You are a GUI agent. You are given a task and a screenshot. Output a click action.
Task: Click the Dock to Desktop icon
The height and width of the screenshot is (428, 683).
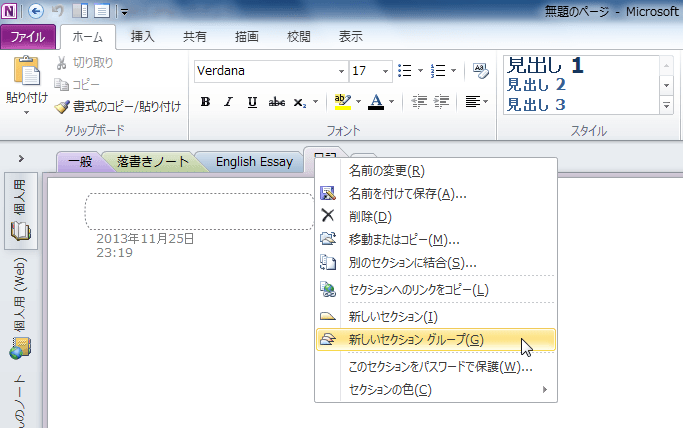tap(80, 11)
